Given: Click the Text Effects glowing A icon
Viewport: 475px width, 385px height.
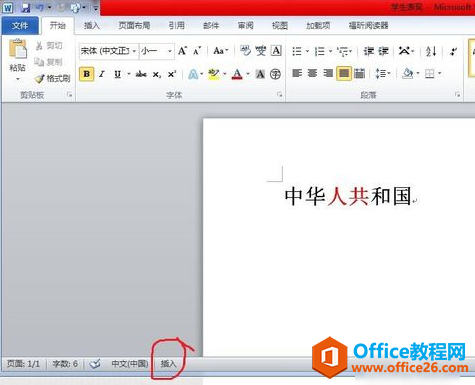Looking at the screenshot, I should pyautogui.click(x=193, y=74).
